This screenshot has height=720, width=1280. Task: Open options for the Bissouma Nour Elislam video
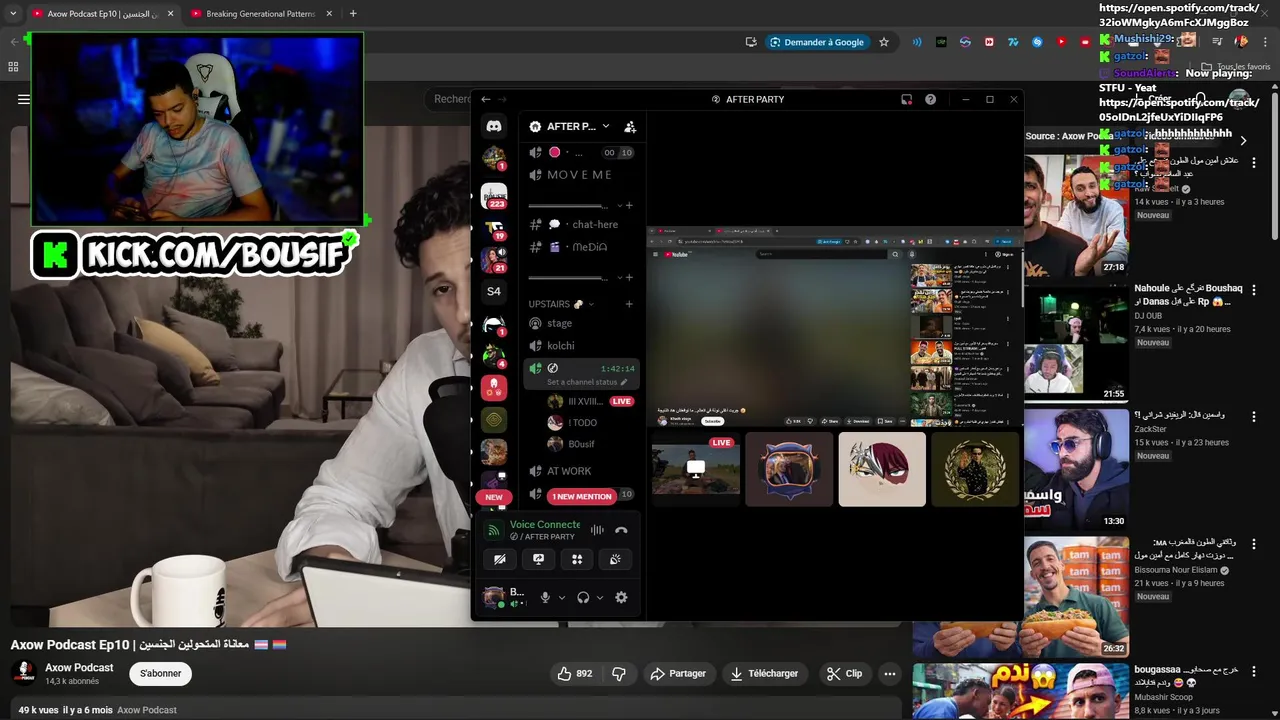pos(1253,544)
